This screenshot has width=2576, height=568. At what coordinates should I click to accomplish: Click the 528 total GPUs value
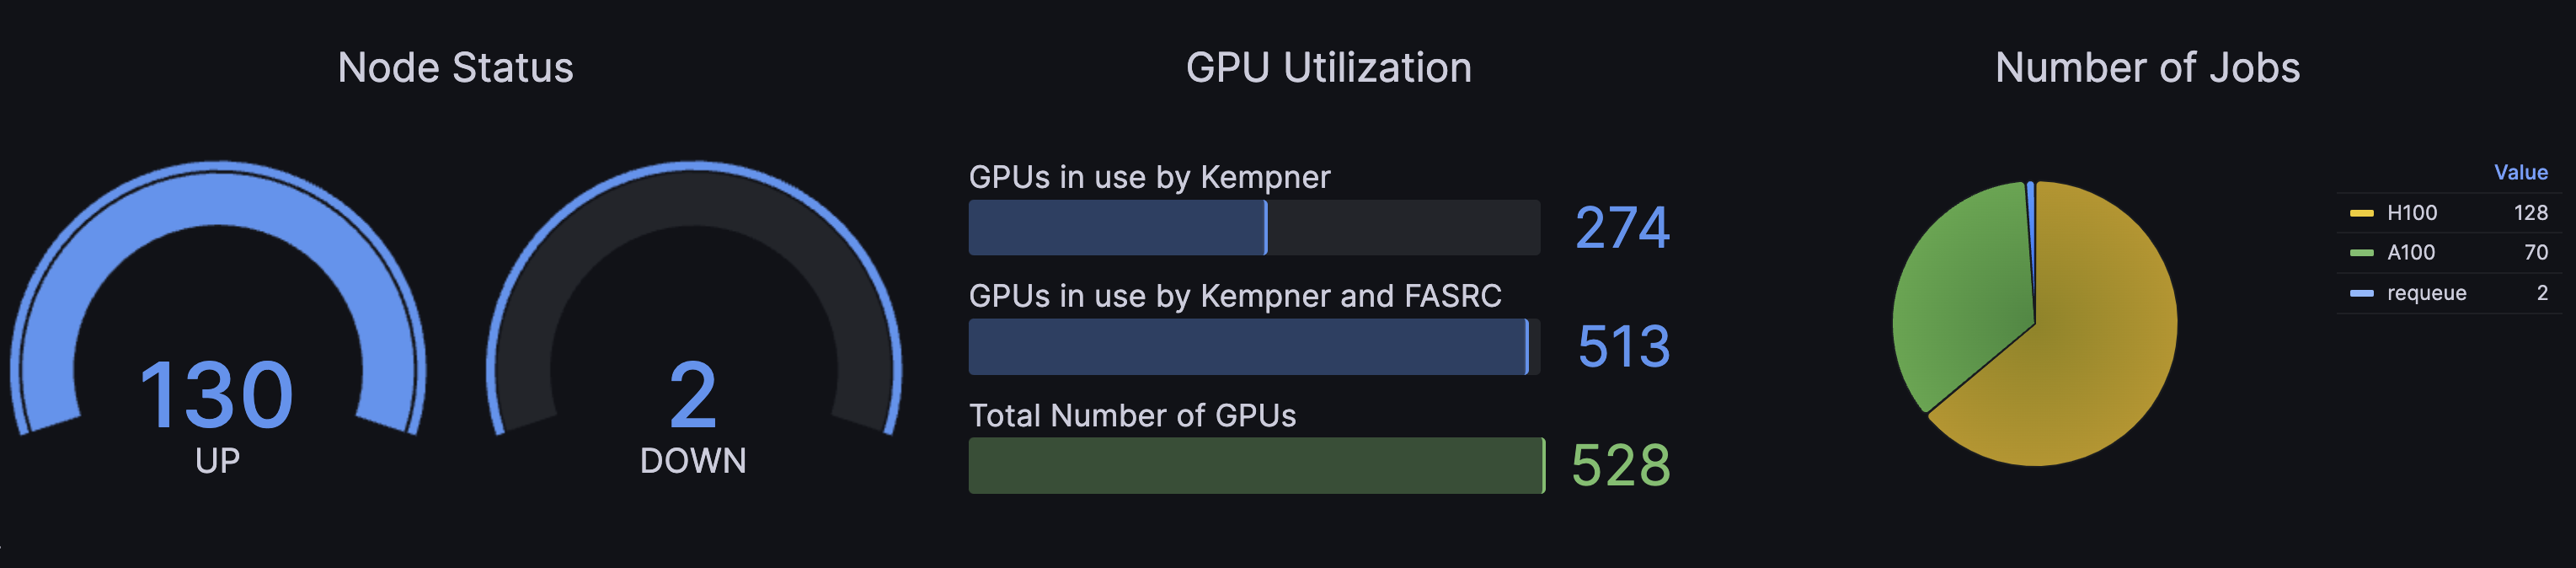(1620, 465)
